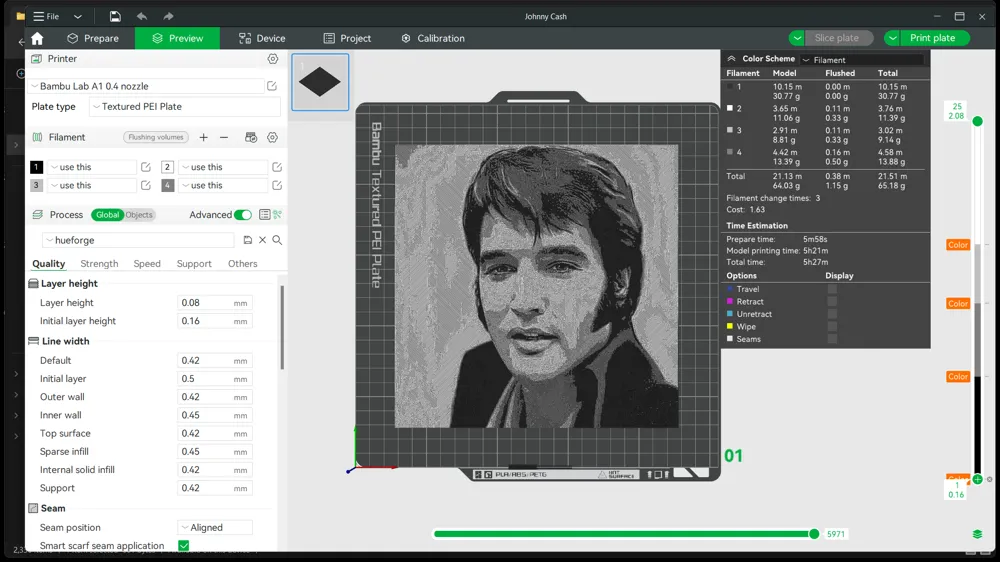The width and height of the screenshot is (1000, 562).
Task: Search process settings with magnifier icon
Action: click(x=277, y=240)
